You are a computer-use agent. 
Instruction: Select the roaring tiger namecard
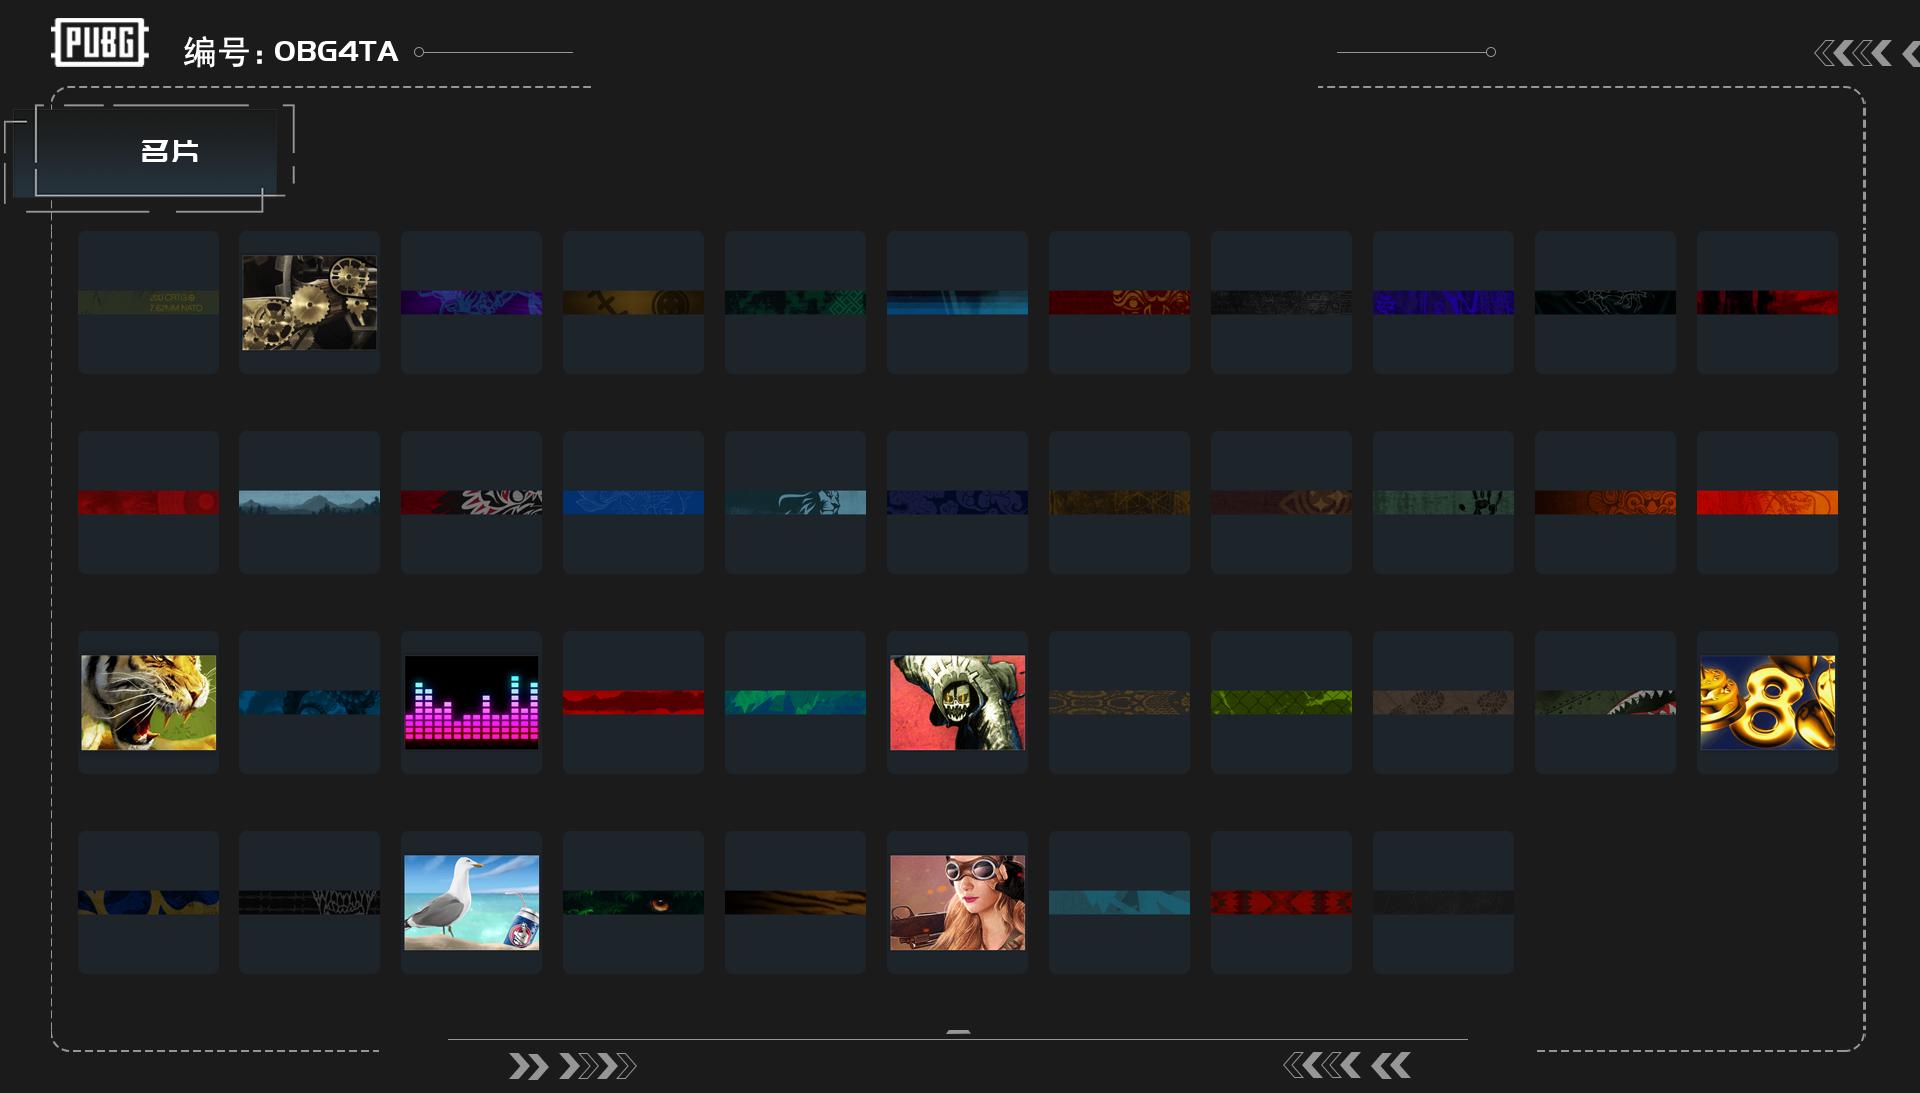coord(148,702)
